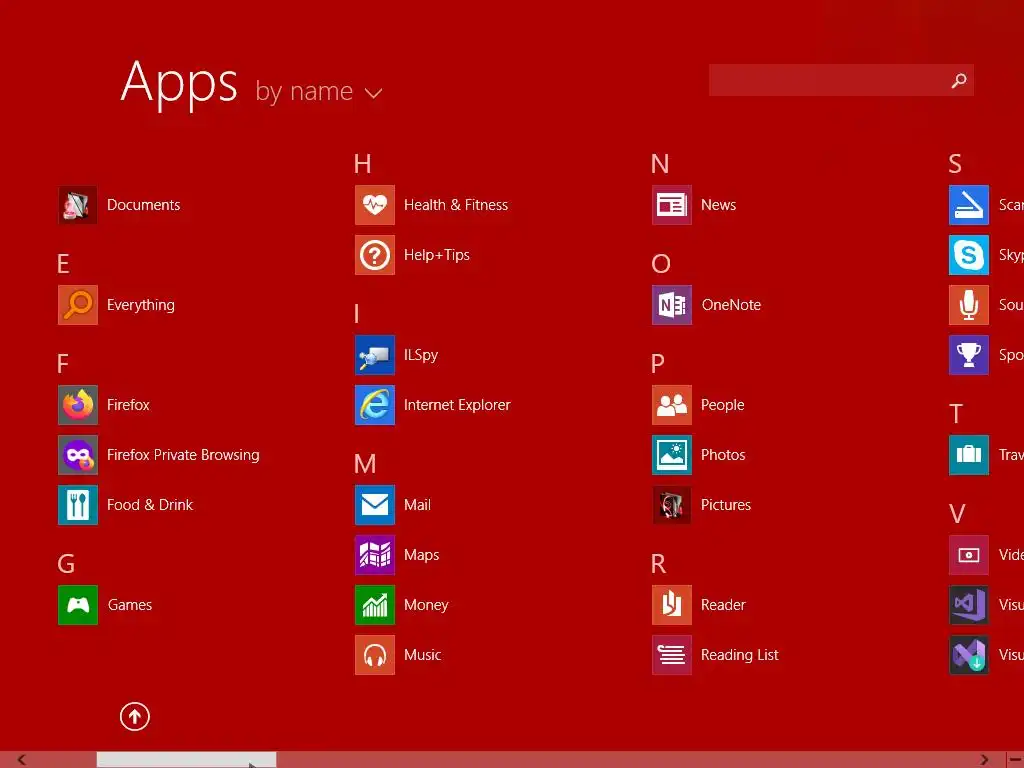The width and height of the screenshot is (1024, 768).
Task: Launch the Maps app icon
Action: click(375, 555)
